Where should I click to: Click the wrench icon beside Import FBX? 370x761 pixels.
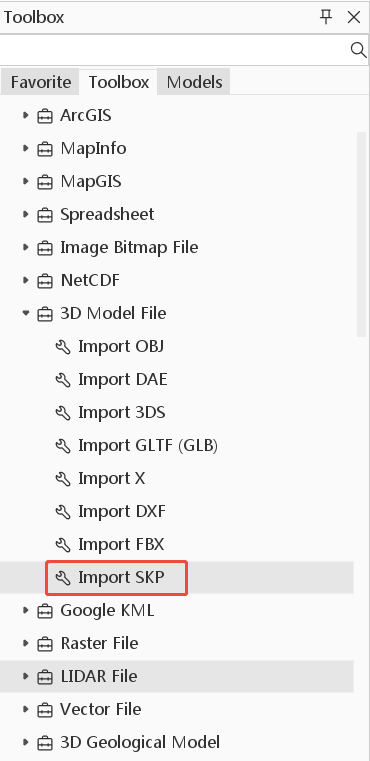(63, 545)
